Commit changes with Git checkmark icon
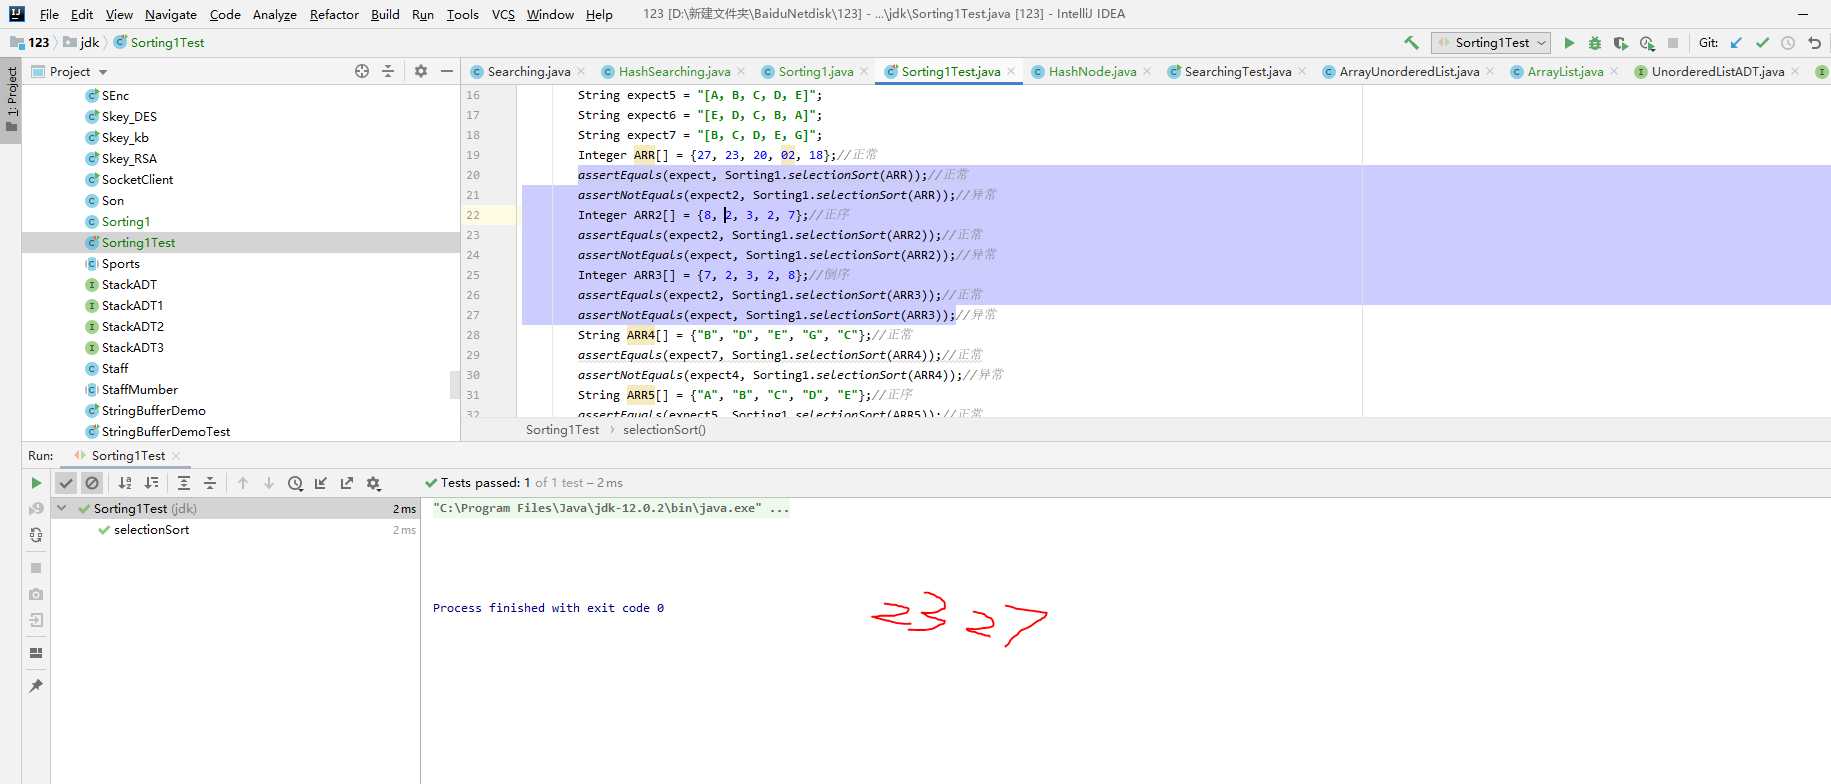1831x784 pixels. (1762, 43)
